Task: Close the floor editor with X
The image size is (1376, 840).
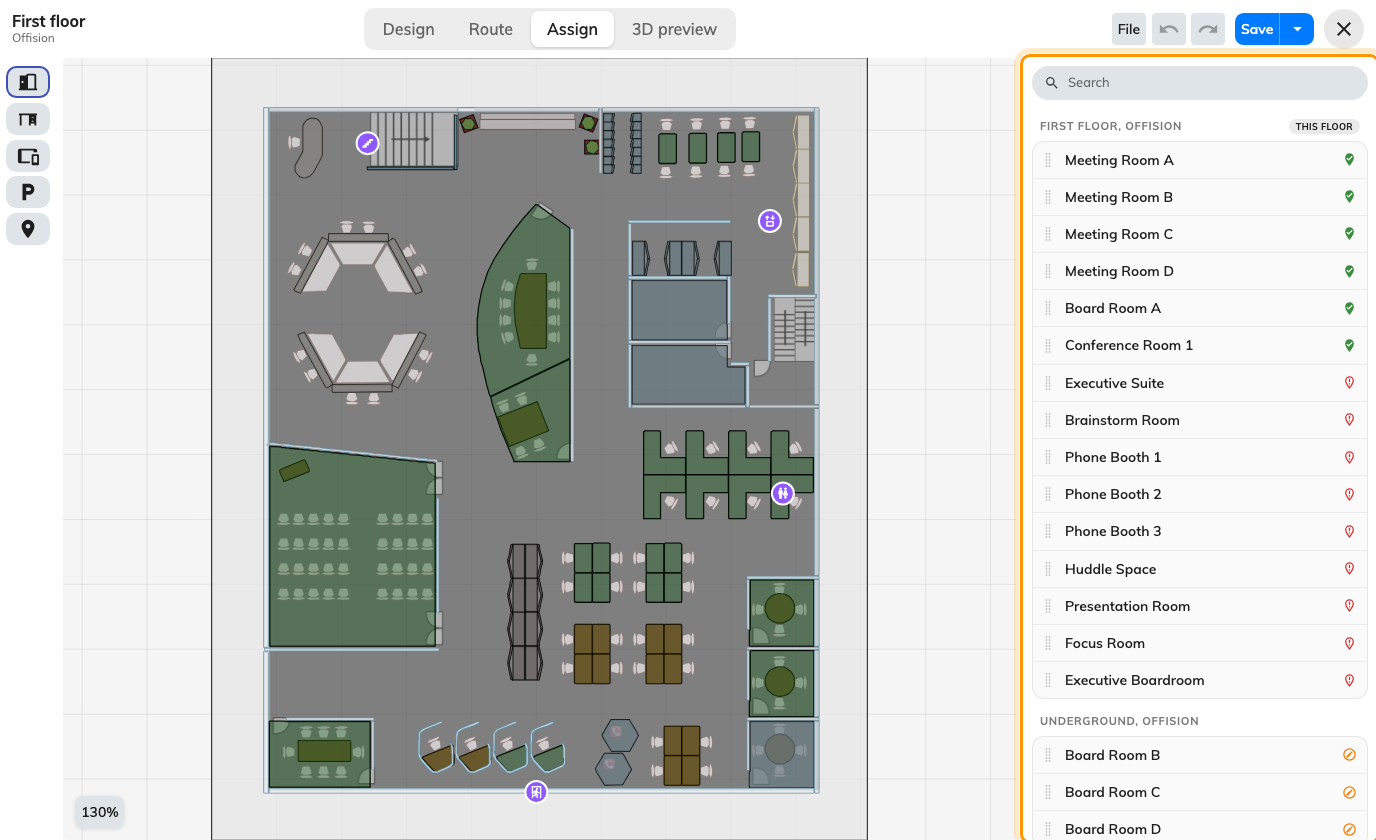Action: (x=1344, y=29)
